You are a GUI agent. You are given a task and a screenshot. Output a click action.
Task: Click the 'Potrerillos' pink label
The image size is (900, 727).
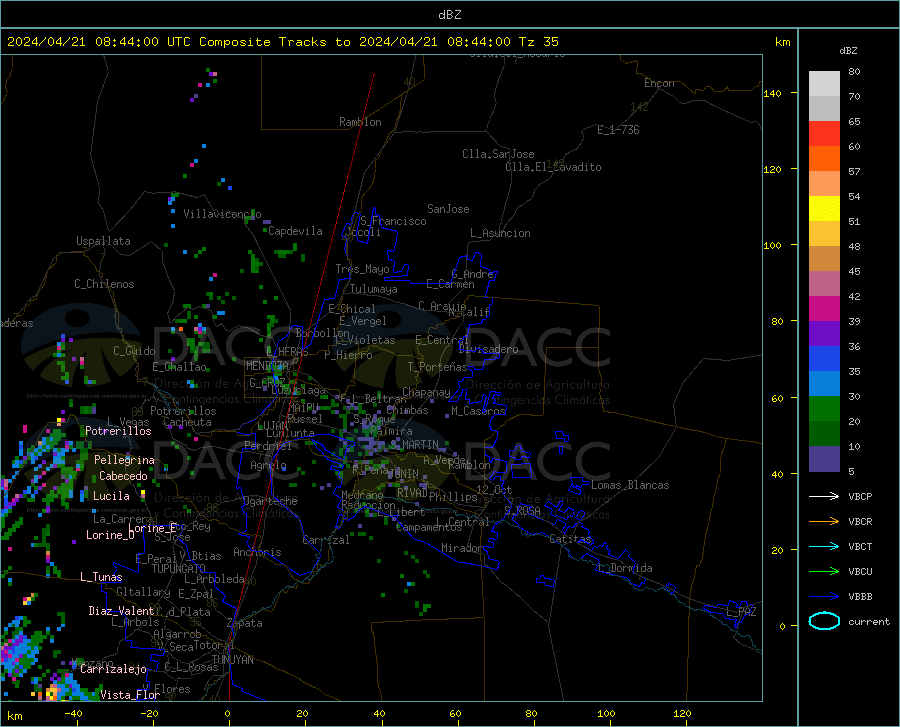pos(118,431)
